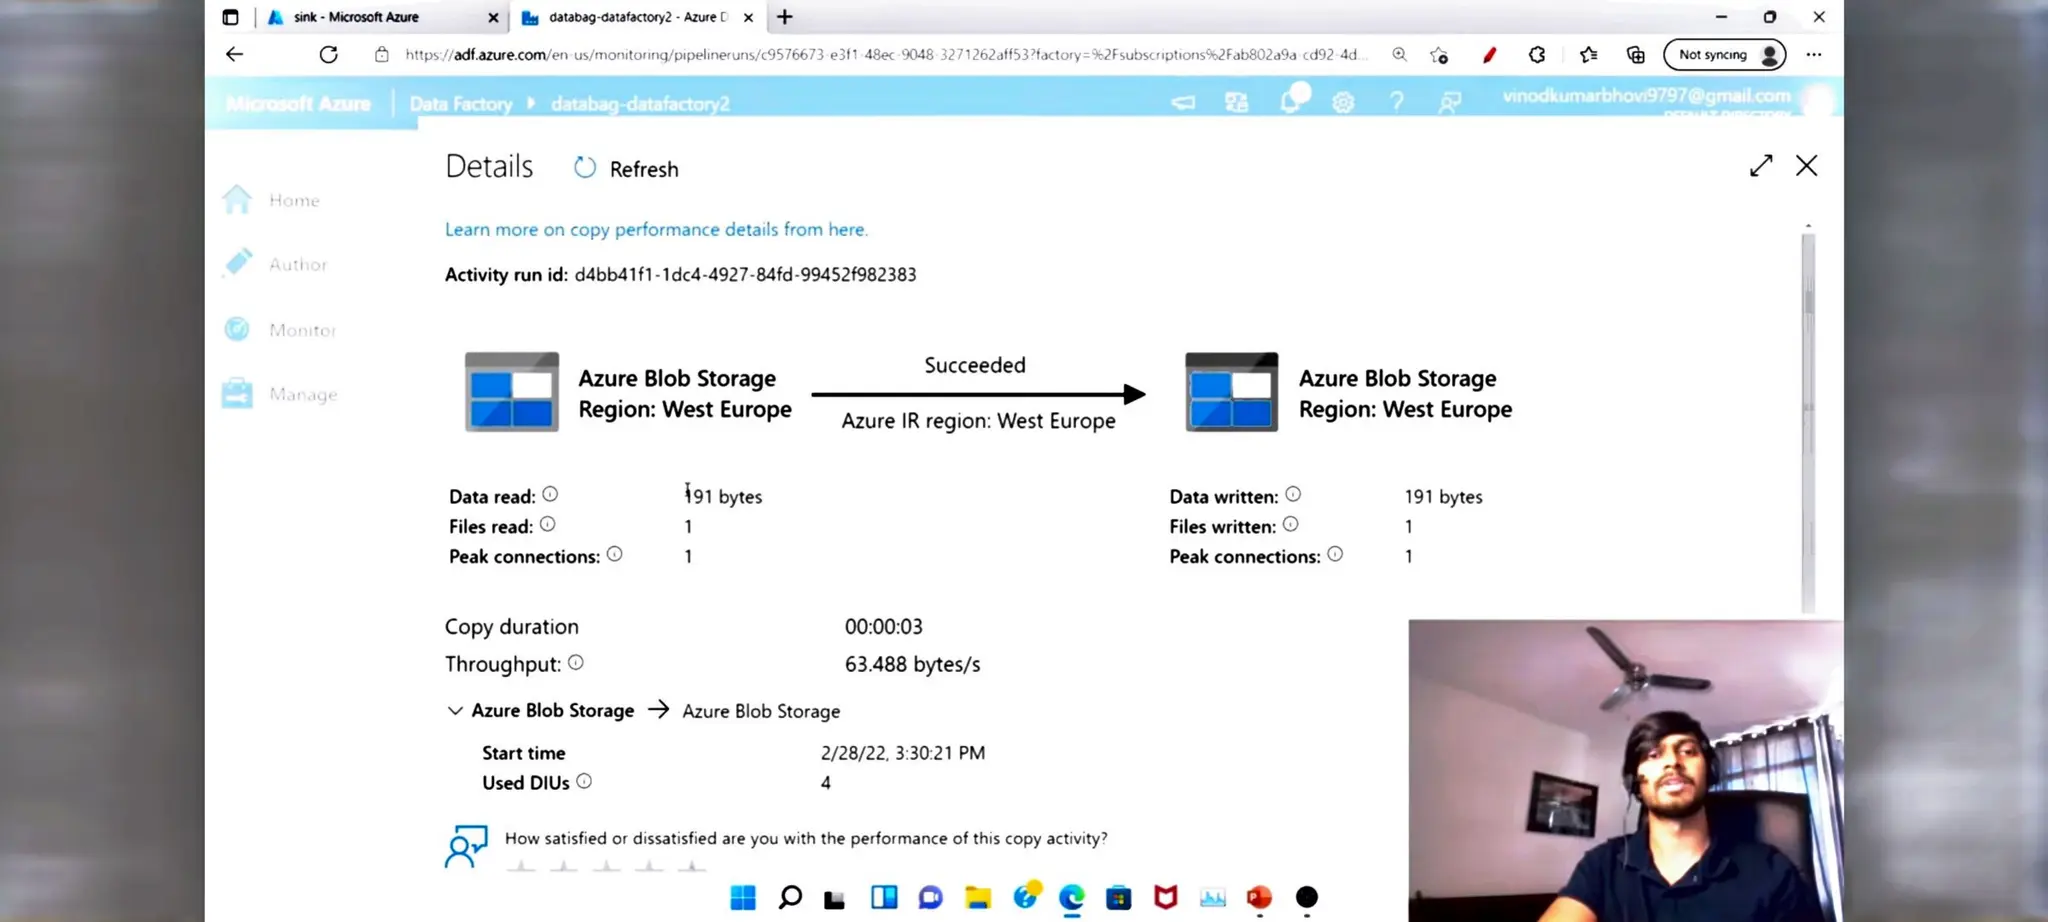Open browser Settings and more menu
The width and height of the screenshot is (2048, 922).
1814,55
